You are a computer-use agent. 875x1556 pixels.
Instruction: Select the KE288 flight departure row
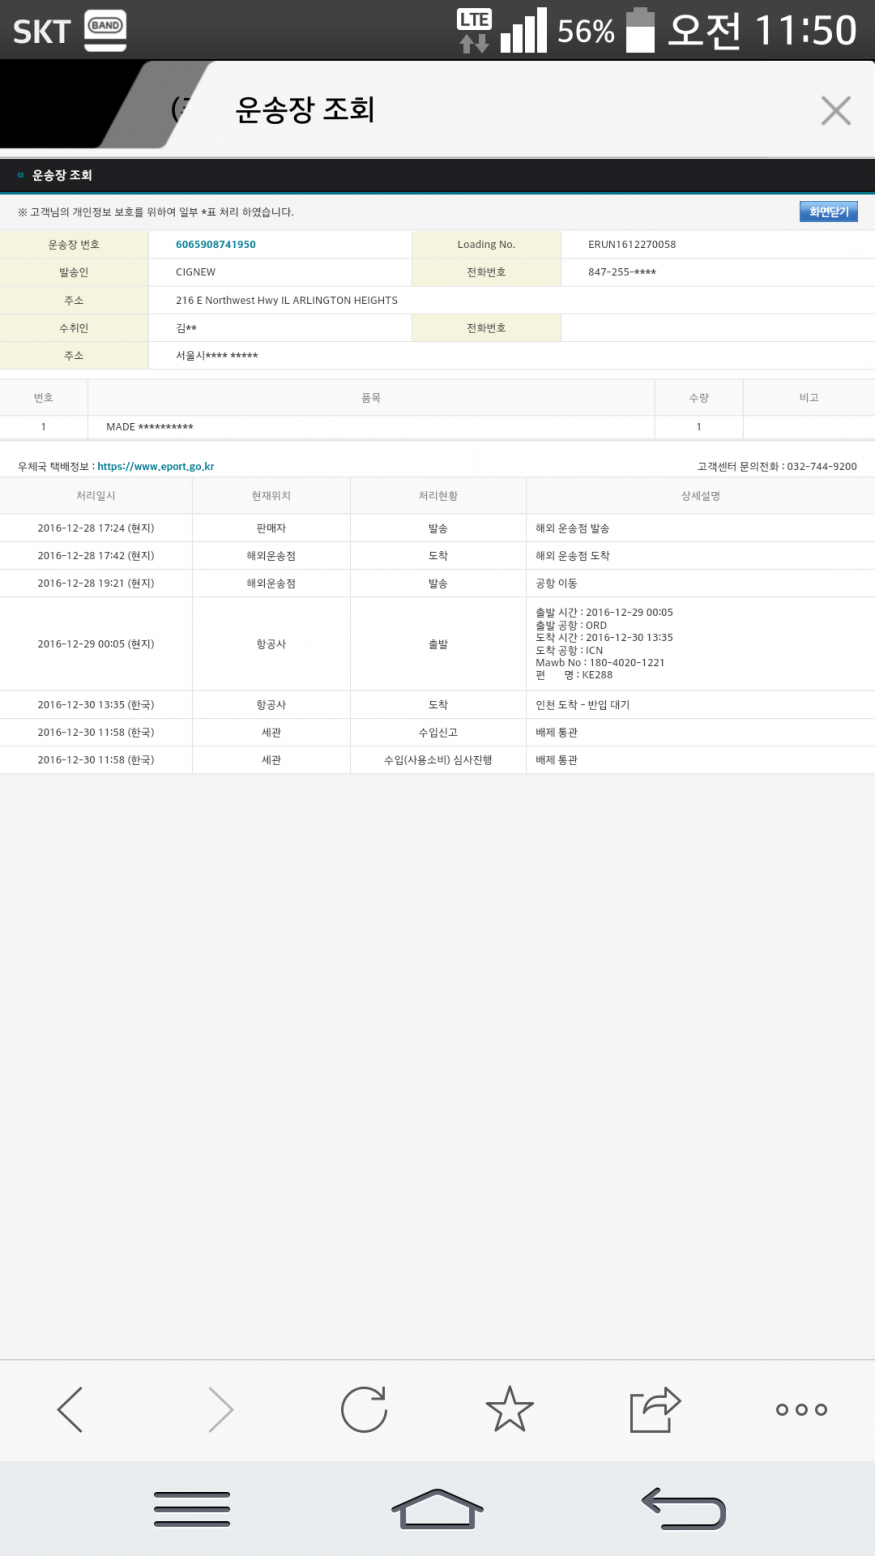pyautogui.click(x=437, y=644)
